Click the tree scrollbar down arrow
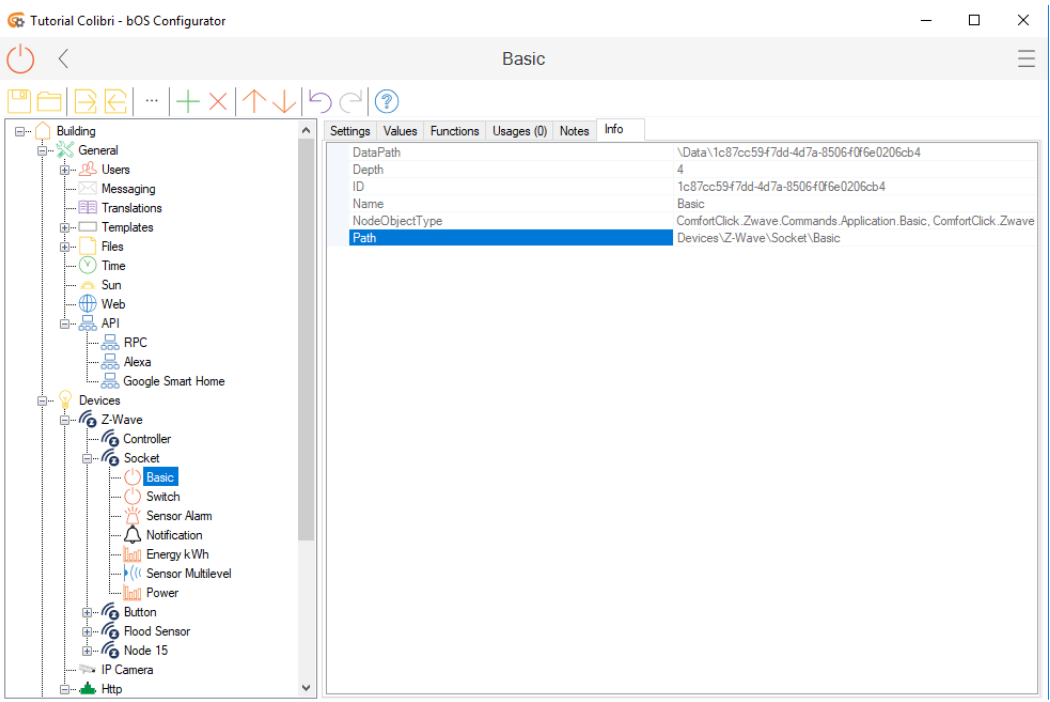Image resolution: width=1050 pixels, height=702 pixels. tap(306, 688)
